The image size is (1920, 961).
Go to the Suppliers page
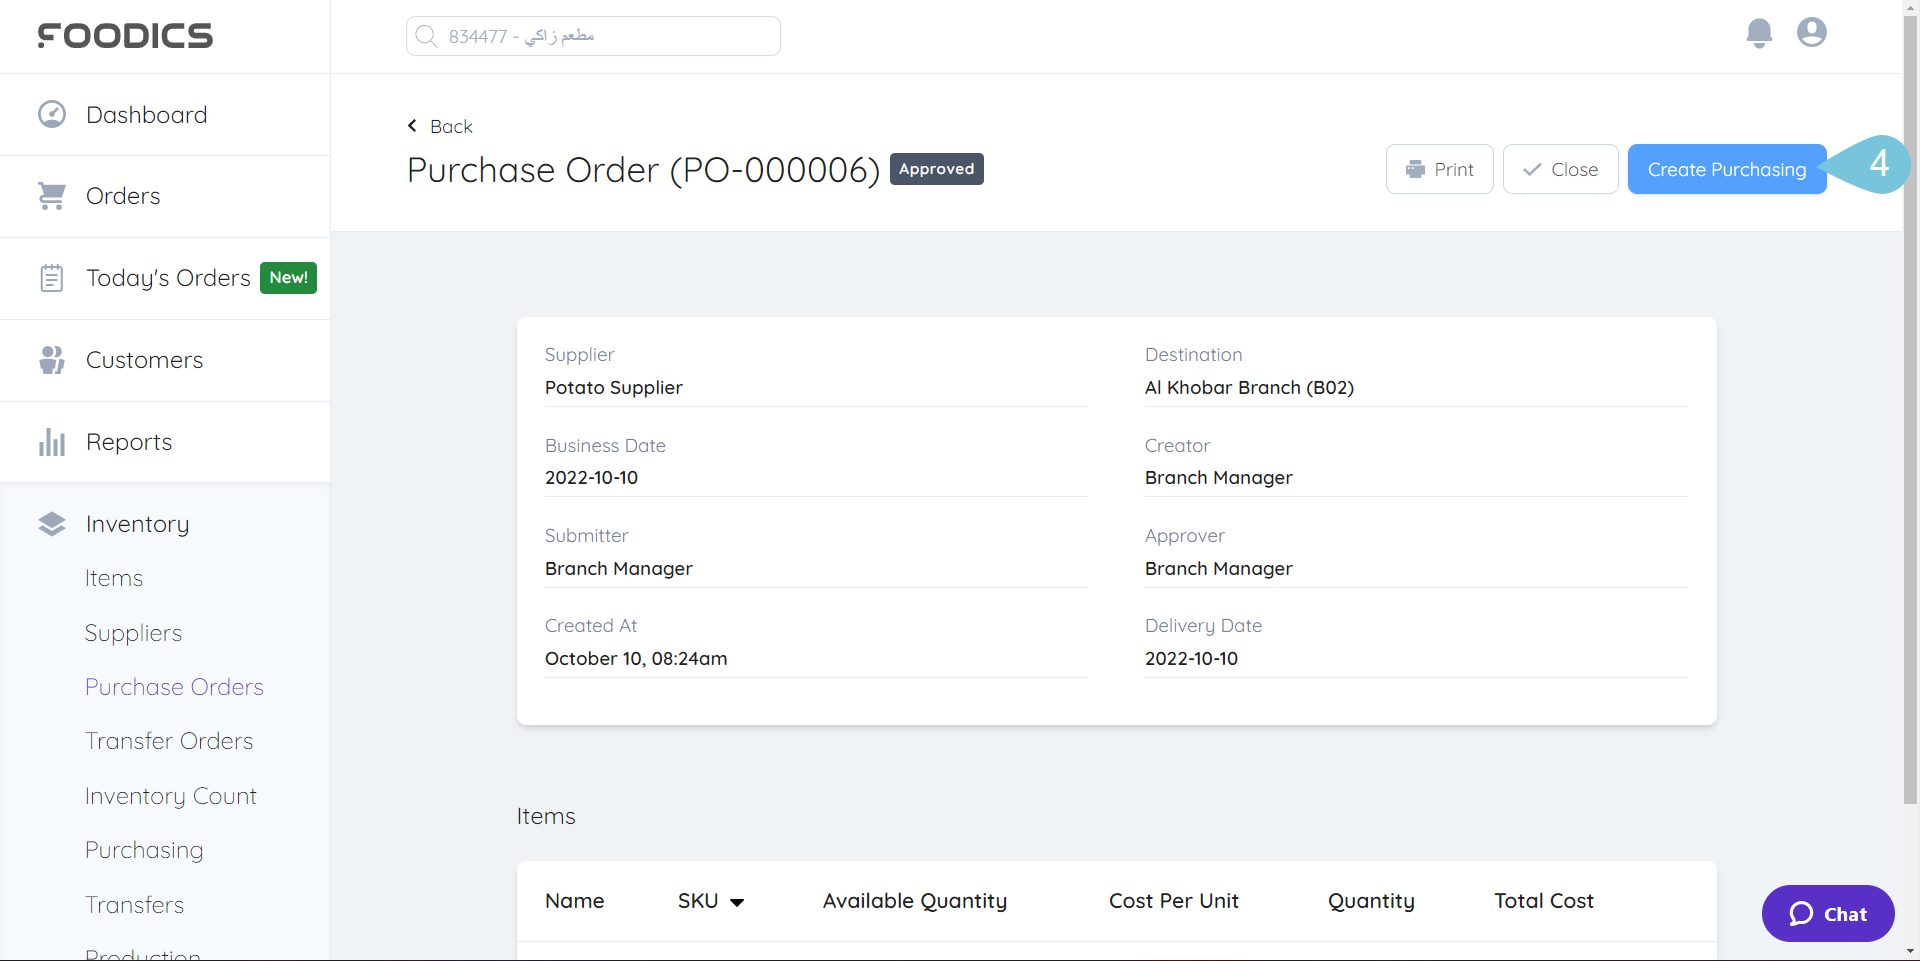(133, 632)
